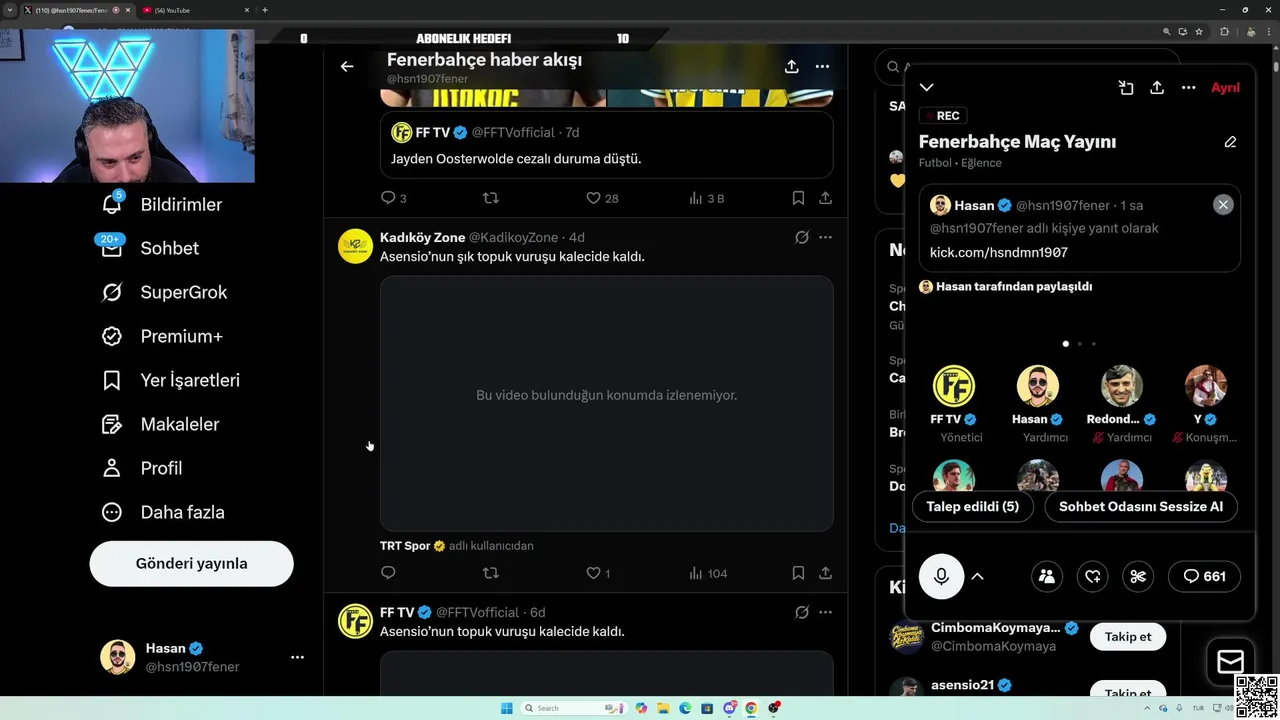Leave the Space via Ayrıl
This screenshot has width=1280, height=720.
(x=1225, y=88)
